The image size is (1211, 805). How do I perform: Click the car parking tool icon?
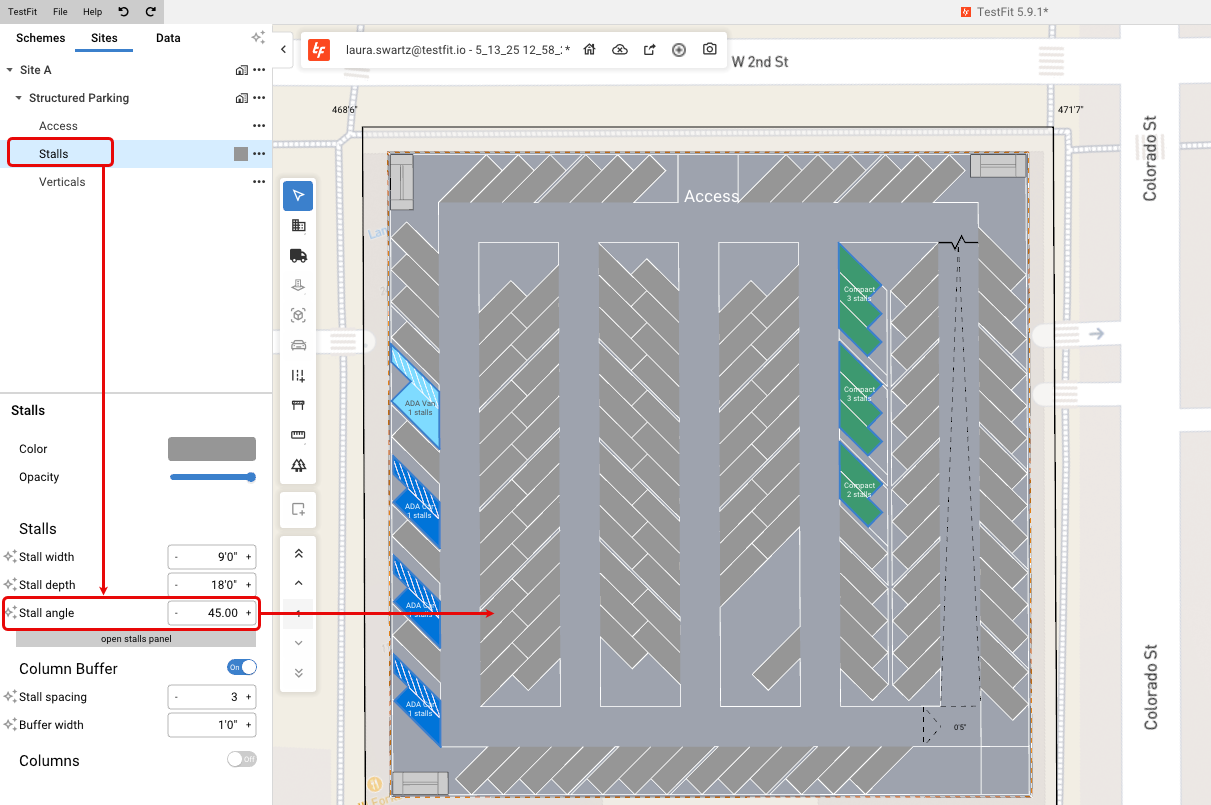click(298, 346)
